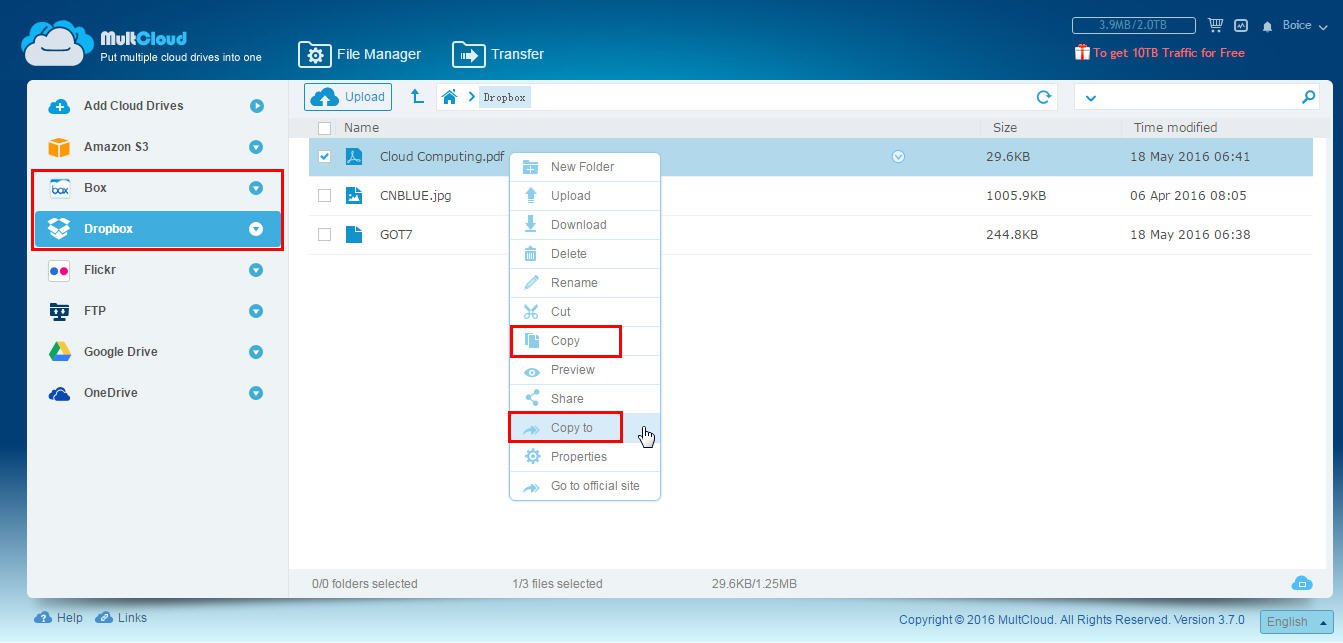Choose Download from context menu
Screen dimensions: 1343x643
585,225
